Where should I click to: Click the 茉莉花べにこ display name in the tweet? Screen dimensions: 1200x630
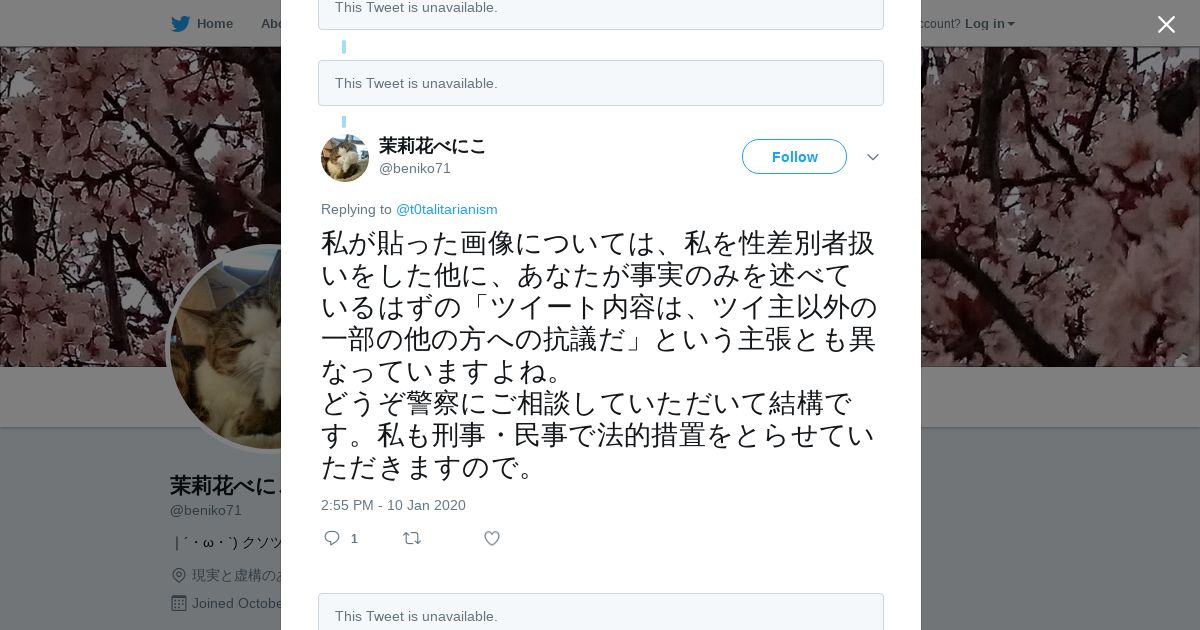(x=432, y=146)
